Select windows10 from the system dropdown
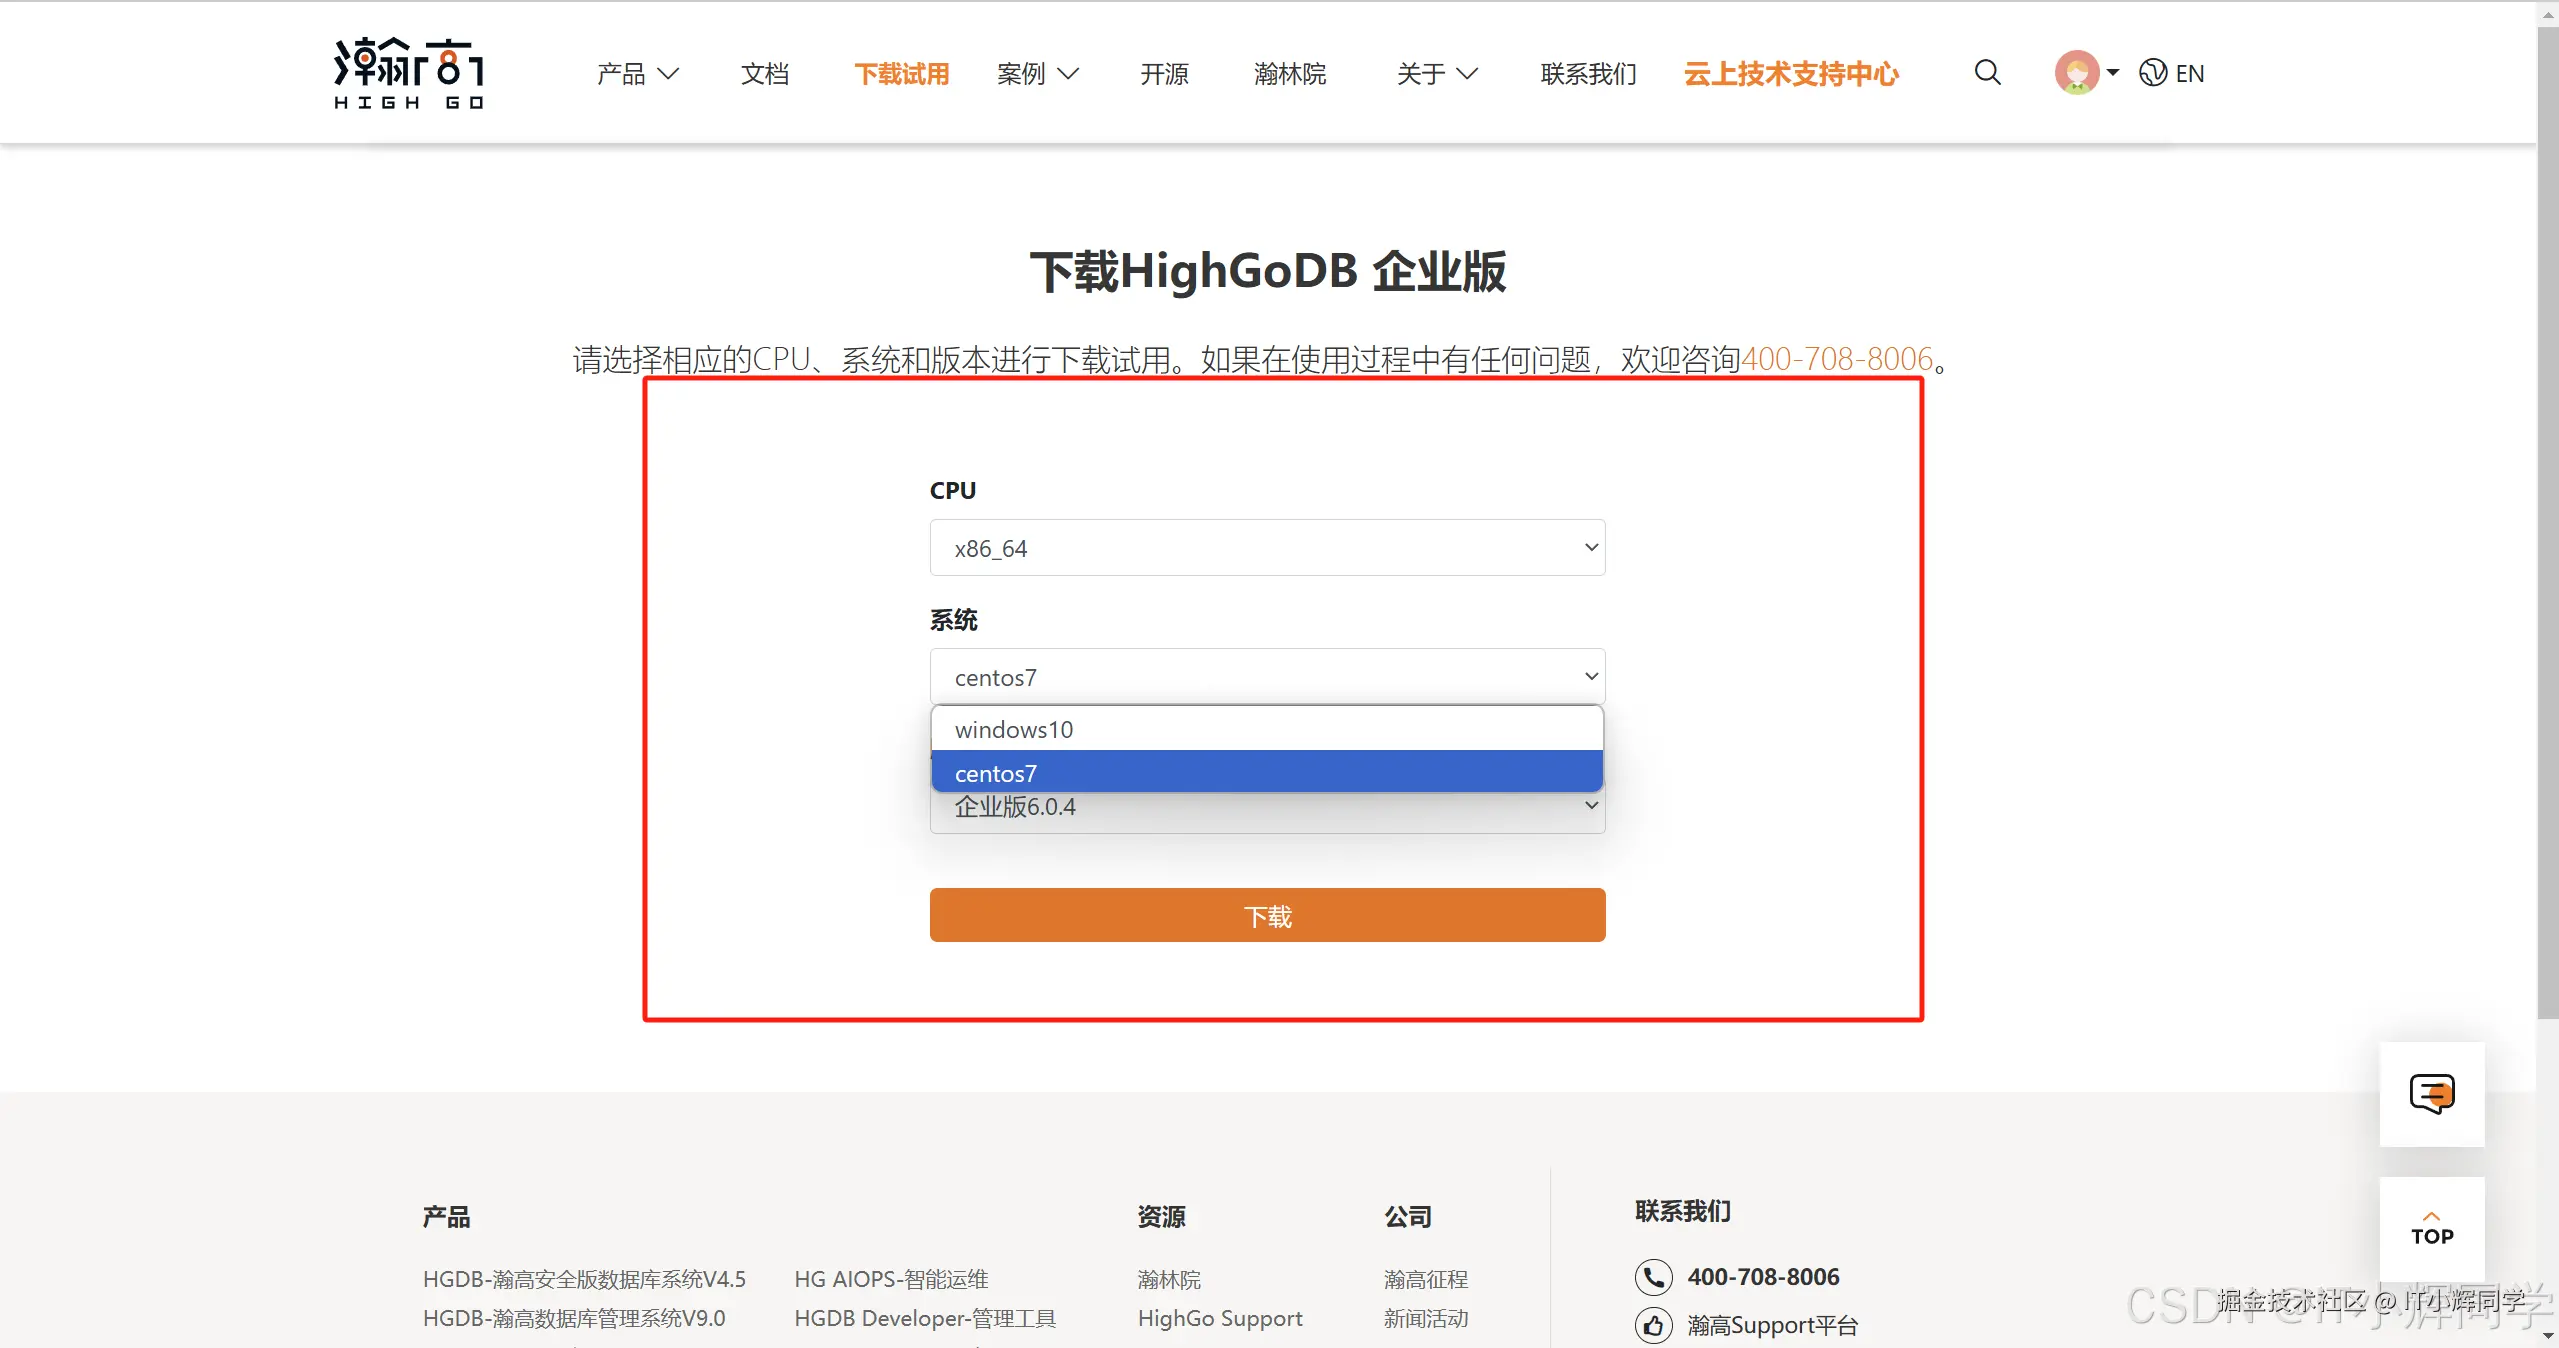 pos(1265,729)
